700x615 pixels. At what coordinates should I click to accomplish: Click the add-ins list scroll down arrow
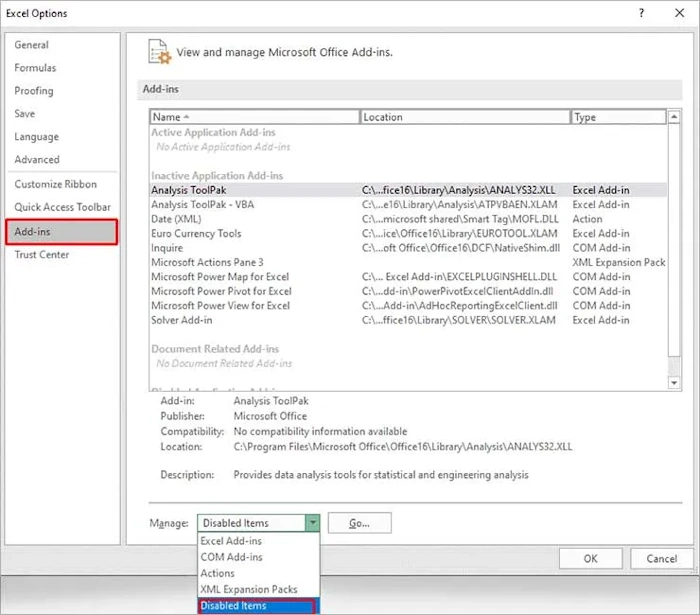tap(674, 383)
